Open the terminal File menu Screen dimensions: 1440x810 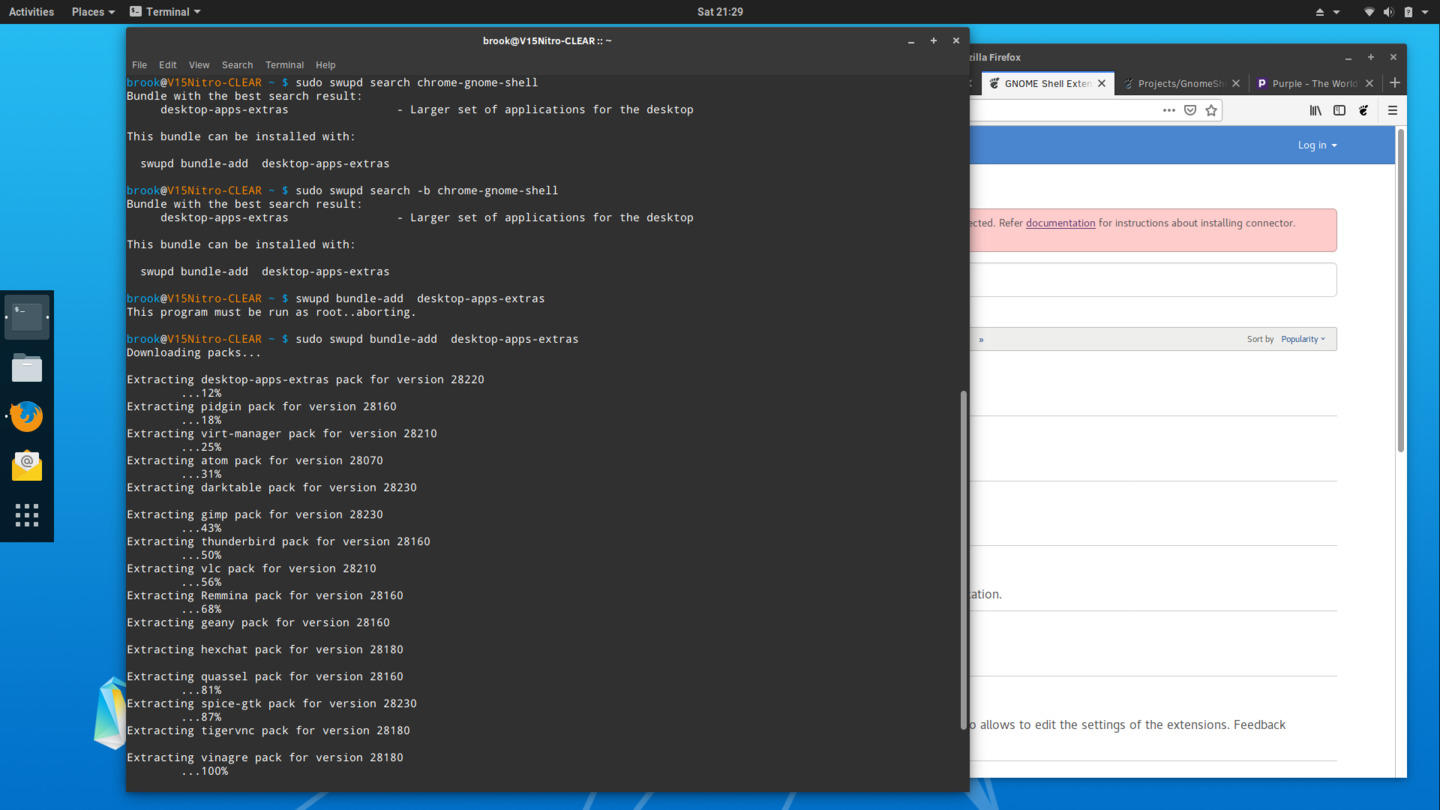[x=139, y=65]
